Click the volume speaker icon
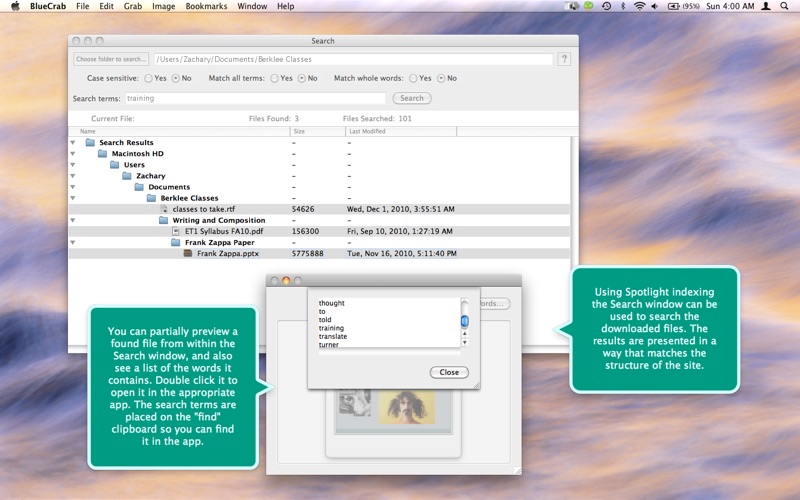Viewport: 800px width, 500px height. click(x=655, y=6)
